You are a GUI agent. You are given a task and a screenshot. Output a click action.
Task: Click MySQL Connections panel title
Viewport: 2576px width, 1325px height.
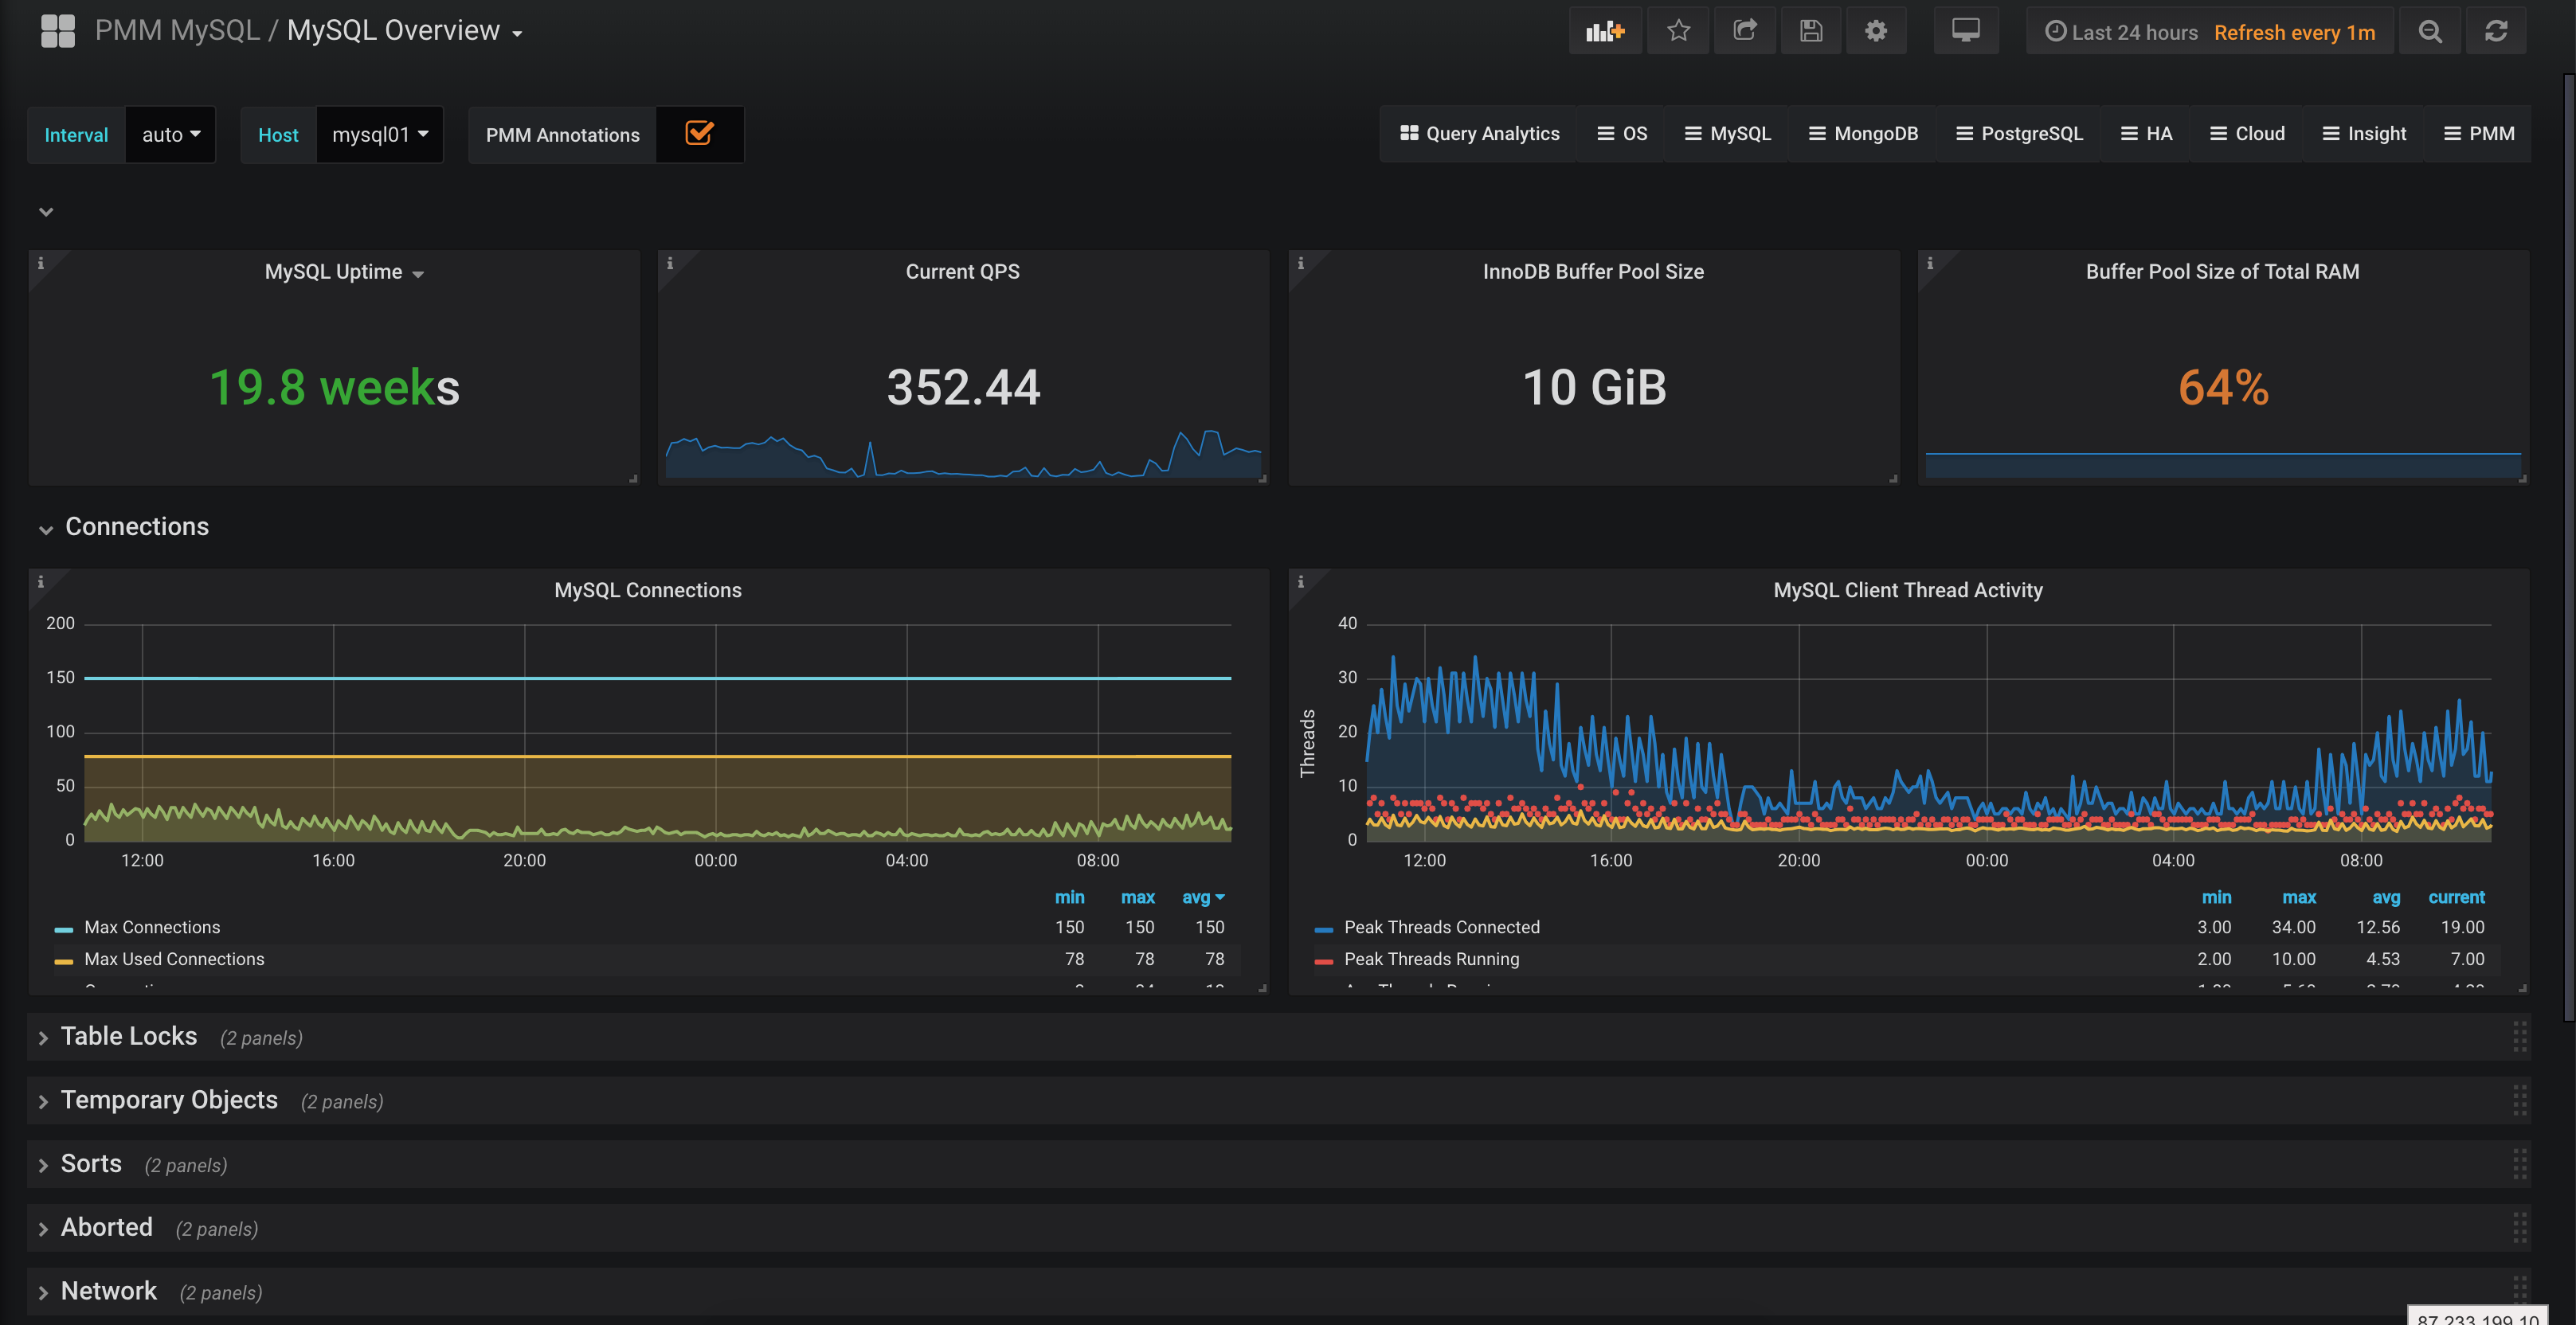[648, 590]
